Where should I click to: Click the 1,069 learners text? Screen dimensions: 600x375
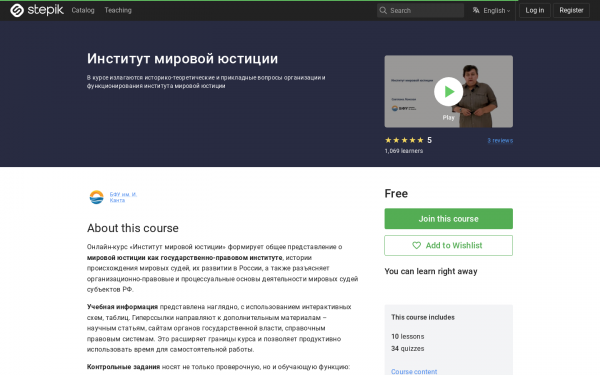click(x=404, y=151)
